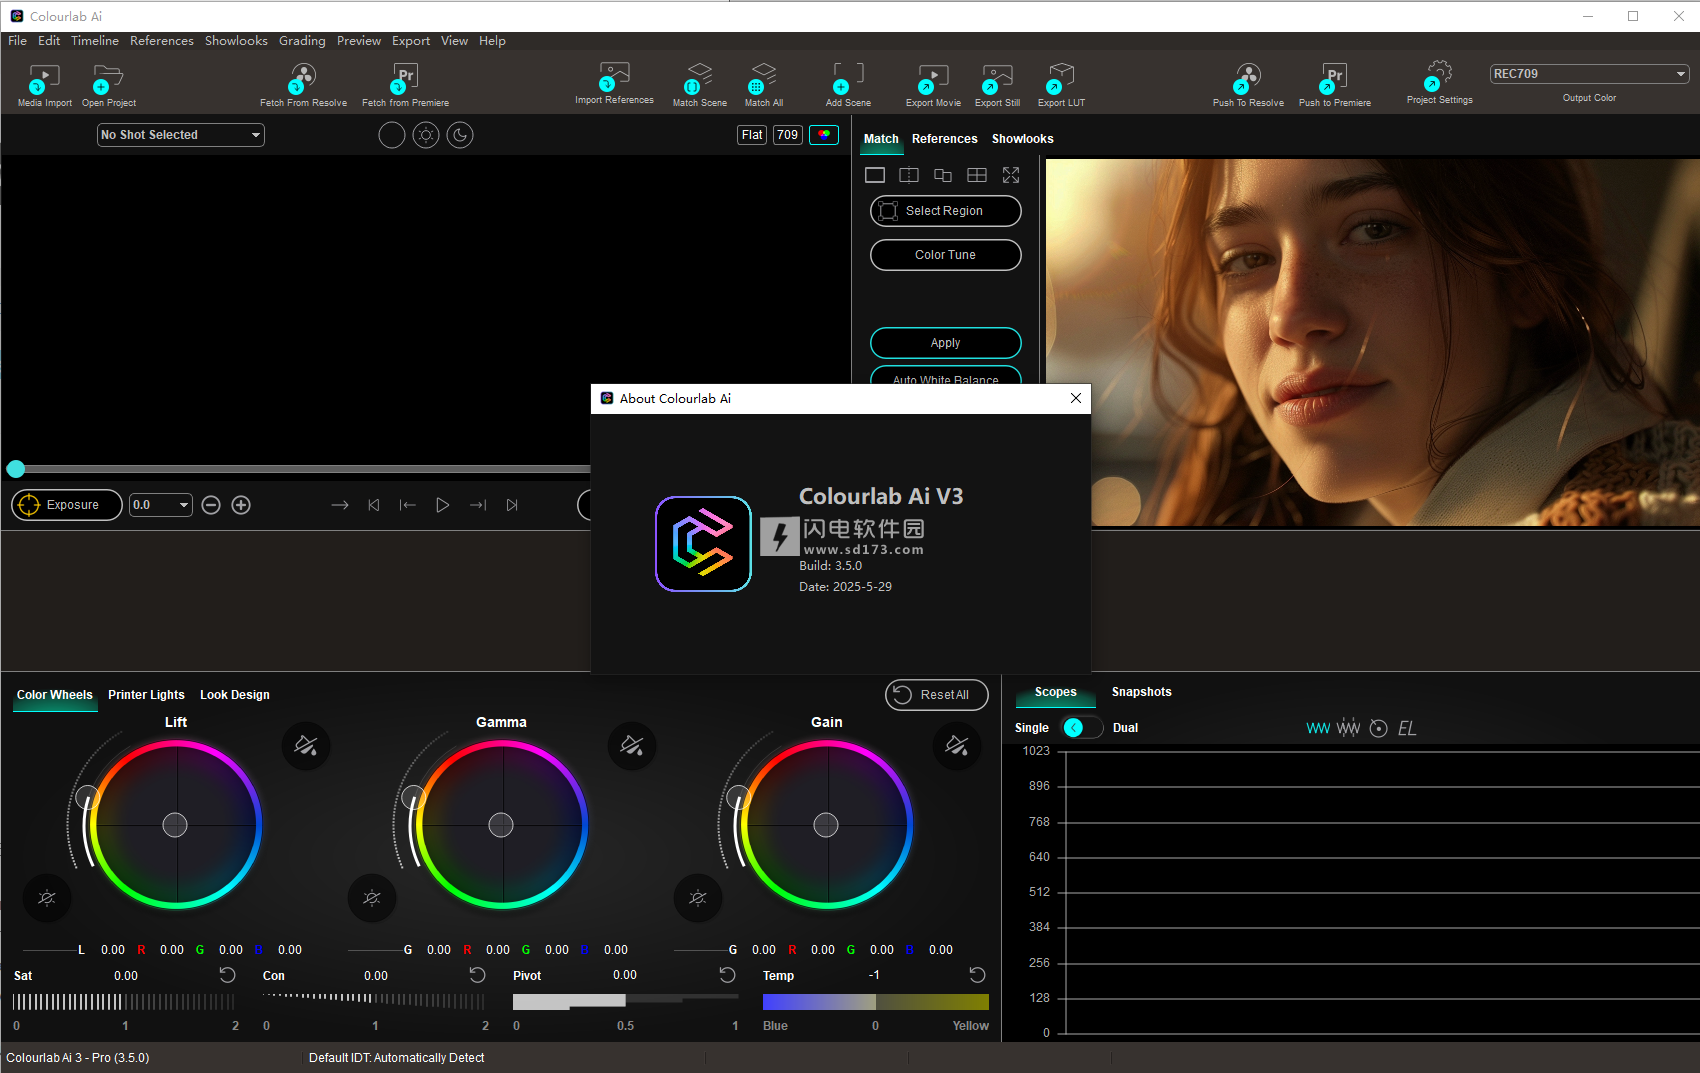Toggle the Single/Dual scope switch
Viewport: 1700px width, 1073px height.
[x=1082, y=728]
